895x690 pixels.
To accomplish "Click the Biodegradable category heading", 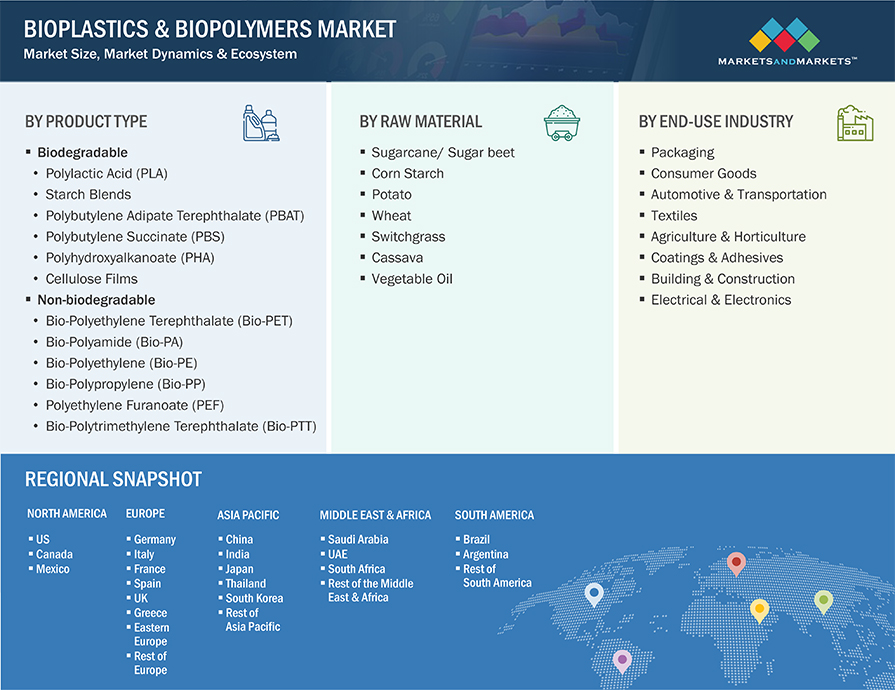I will coord(82,153).
